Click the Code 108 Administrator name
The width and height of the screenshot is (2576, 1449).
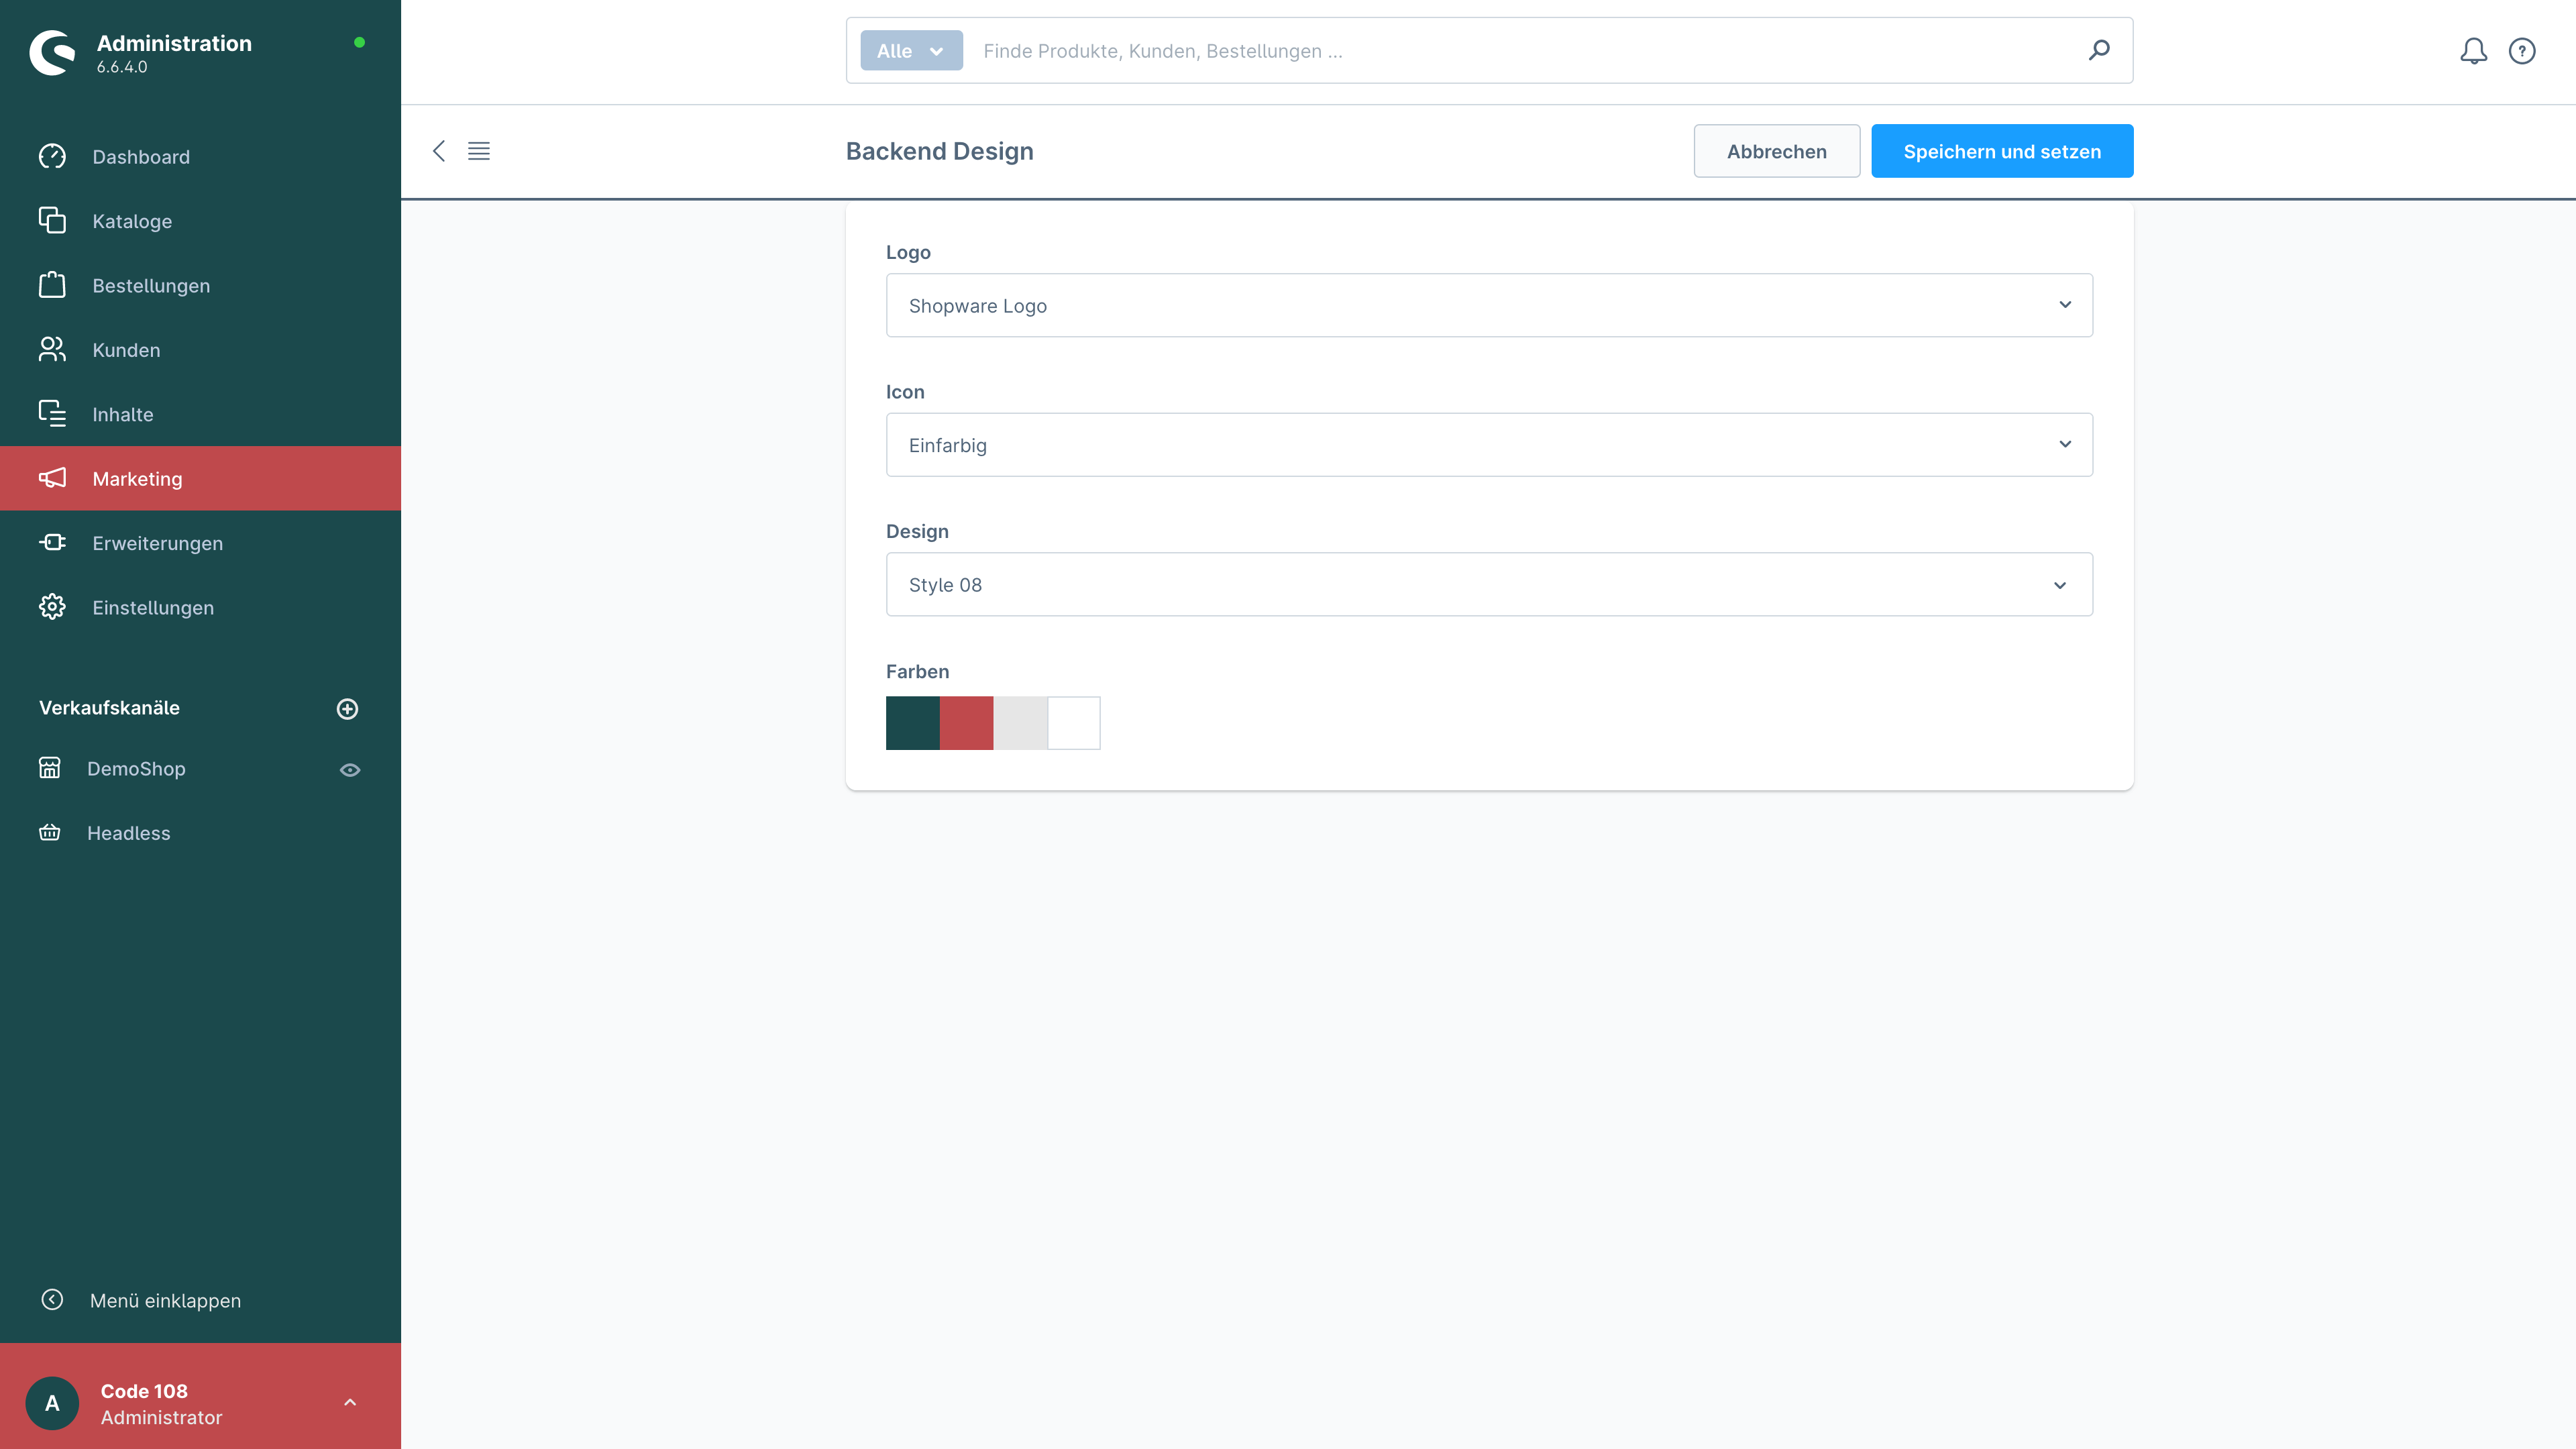coord(161,1404)
